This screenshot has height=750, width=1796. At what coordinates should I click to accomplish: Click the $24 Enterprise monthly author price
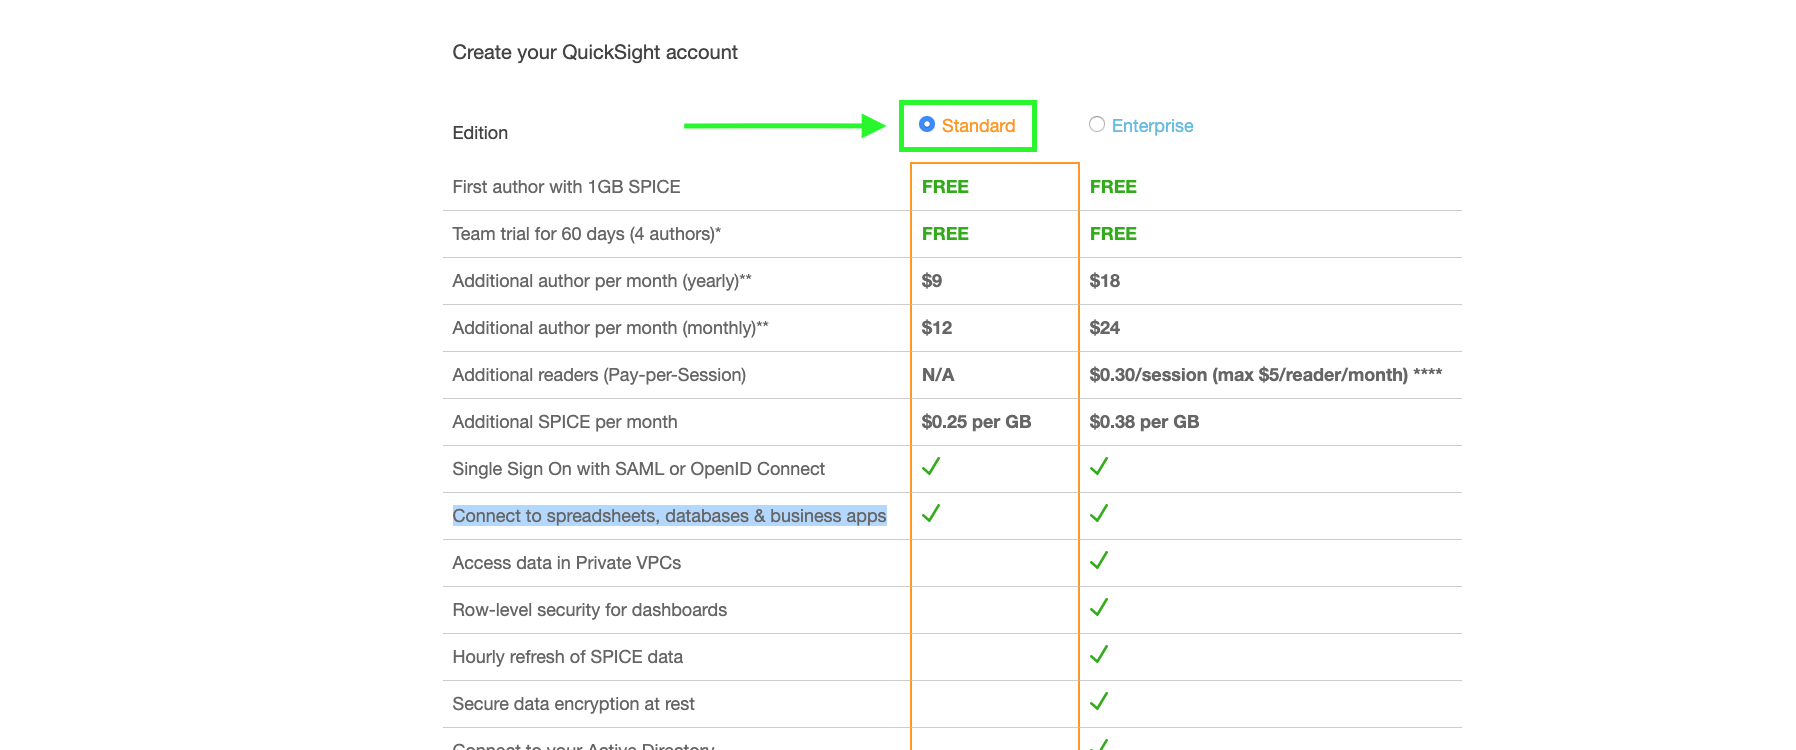point(1105,328)
